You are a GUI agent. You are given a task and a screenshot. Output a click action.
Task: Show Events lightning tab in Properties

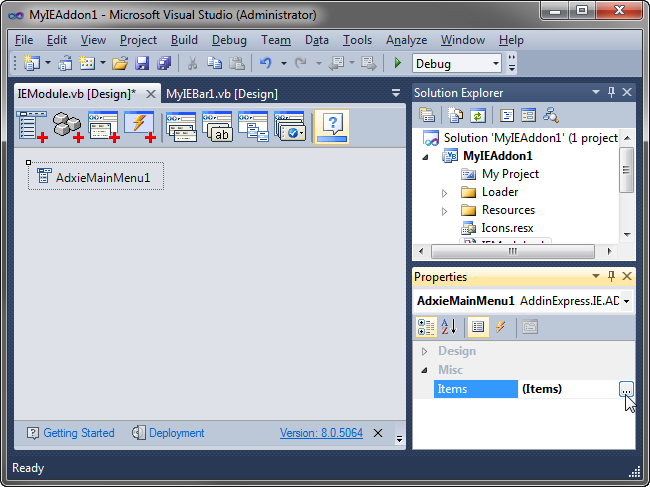[x=501, y=327]
